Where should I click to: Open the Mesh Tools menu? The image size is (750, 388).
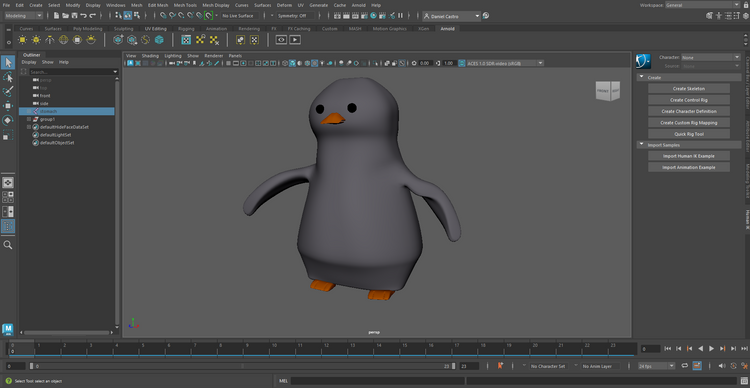click(185, 5)
